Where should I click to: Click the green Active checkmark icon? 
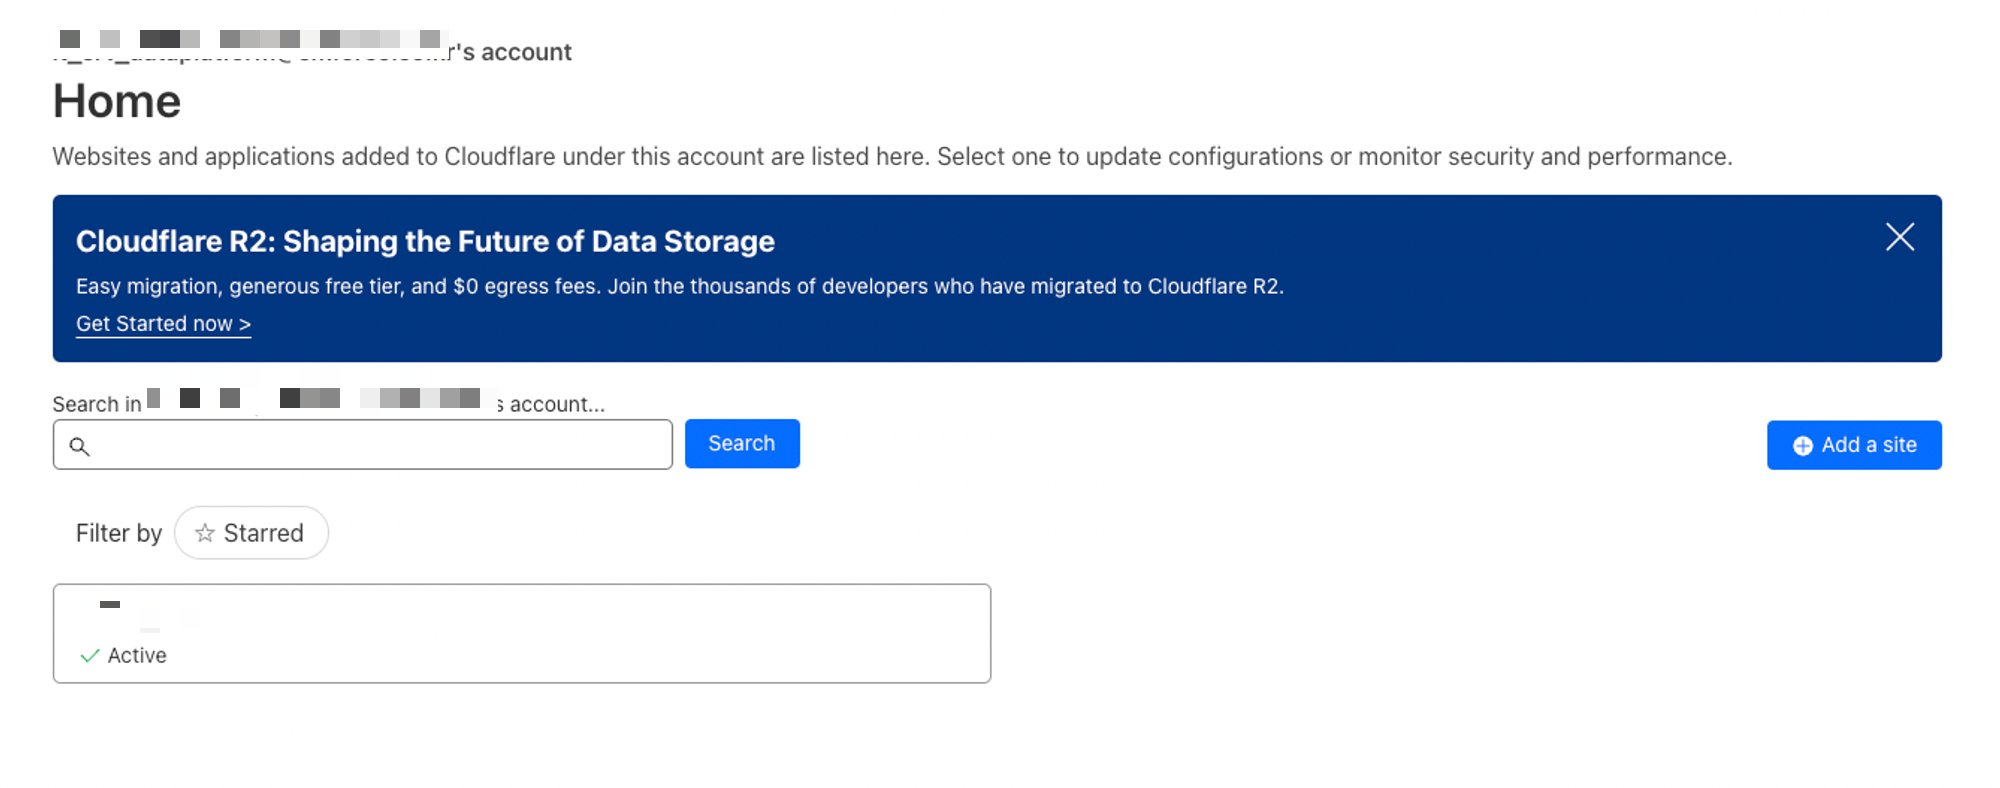pyautogui.click(x=90, y=656)
